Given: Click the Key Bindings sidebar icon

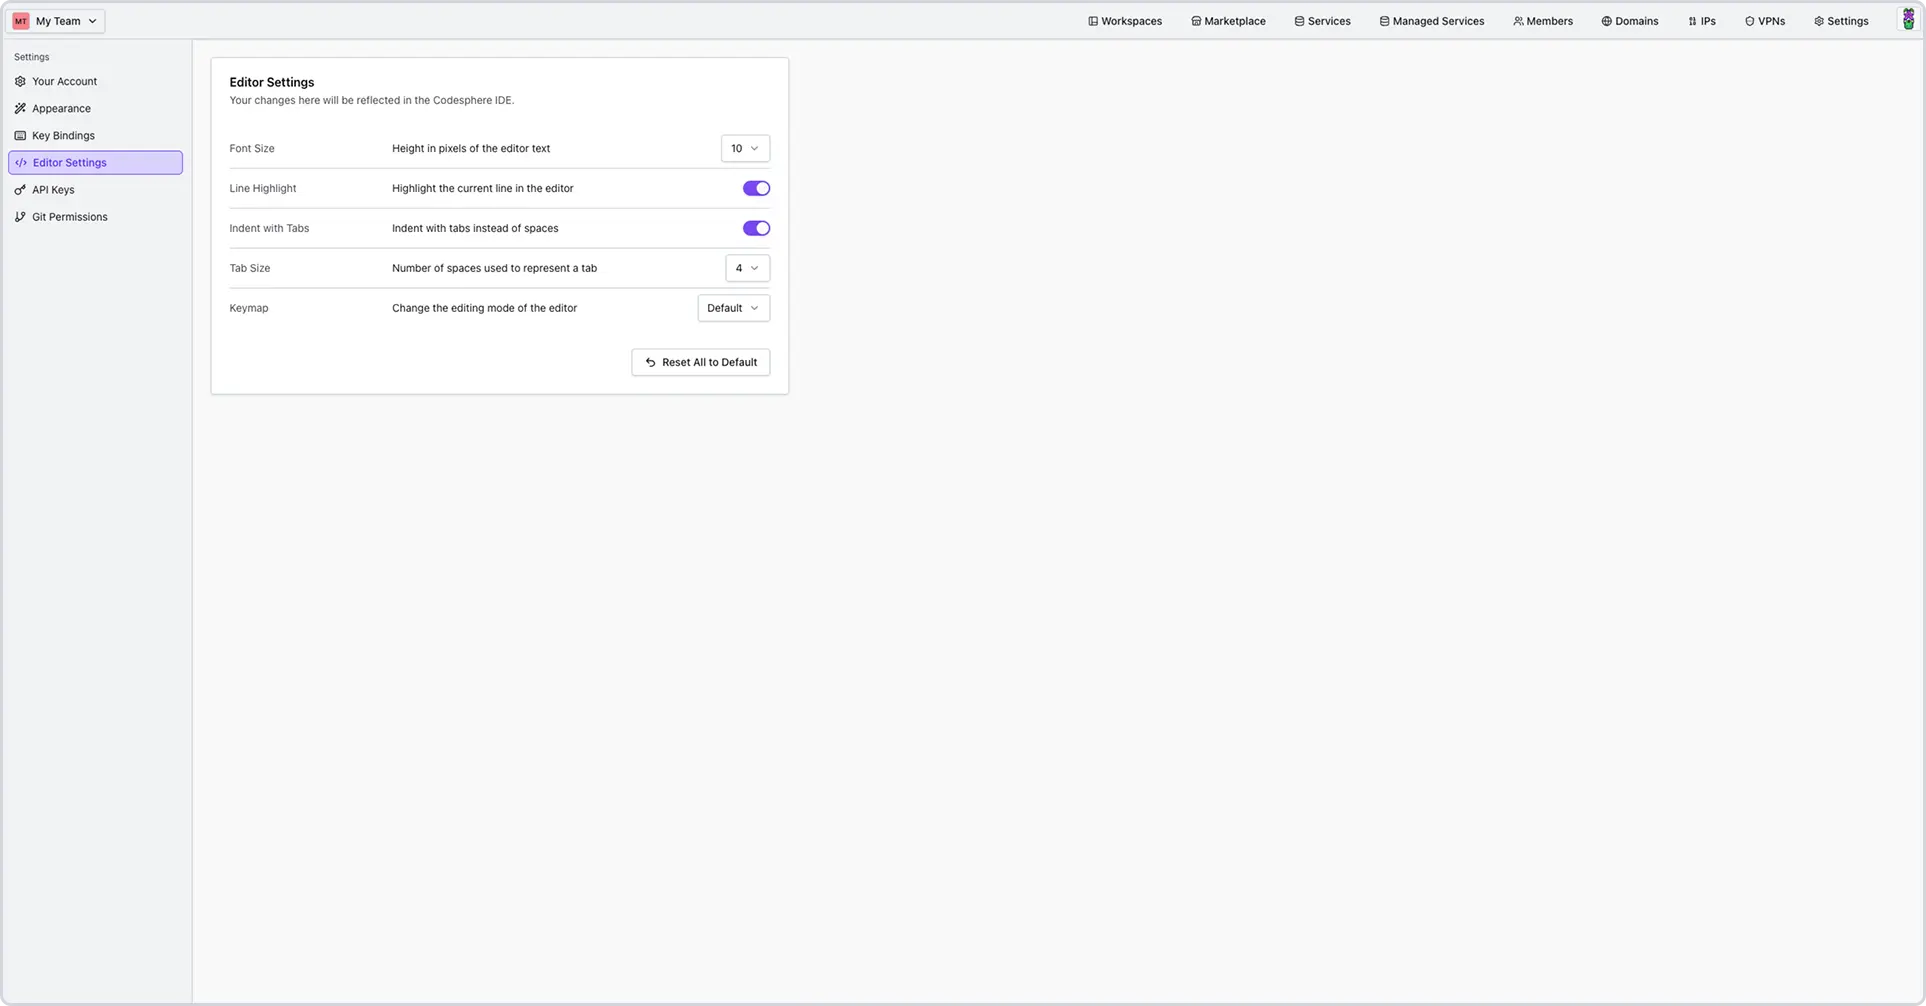Looking at the screenshot, I should 20,135.
